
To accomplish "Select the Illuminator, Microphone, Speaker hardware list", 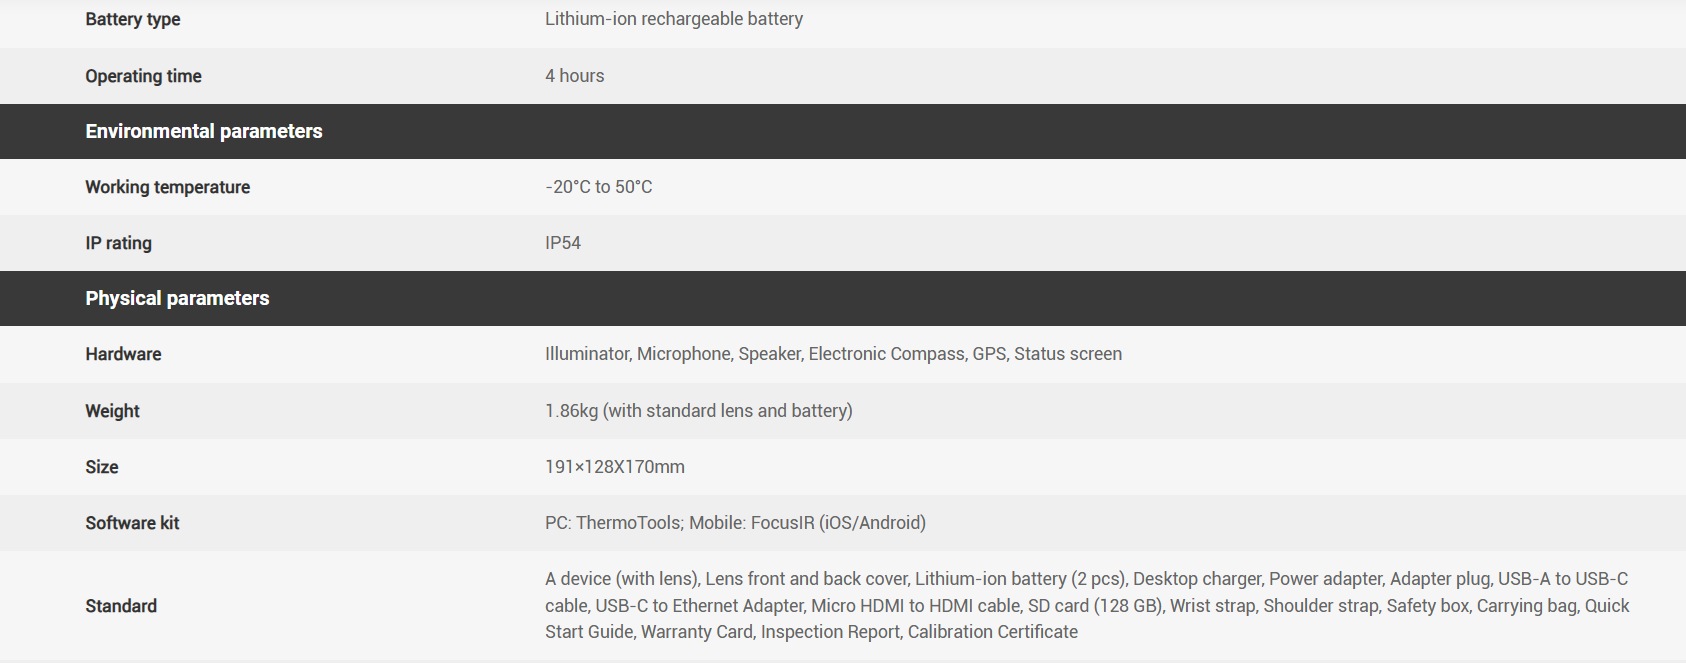I will point(833,354).
